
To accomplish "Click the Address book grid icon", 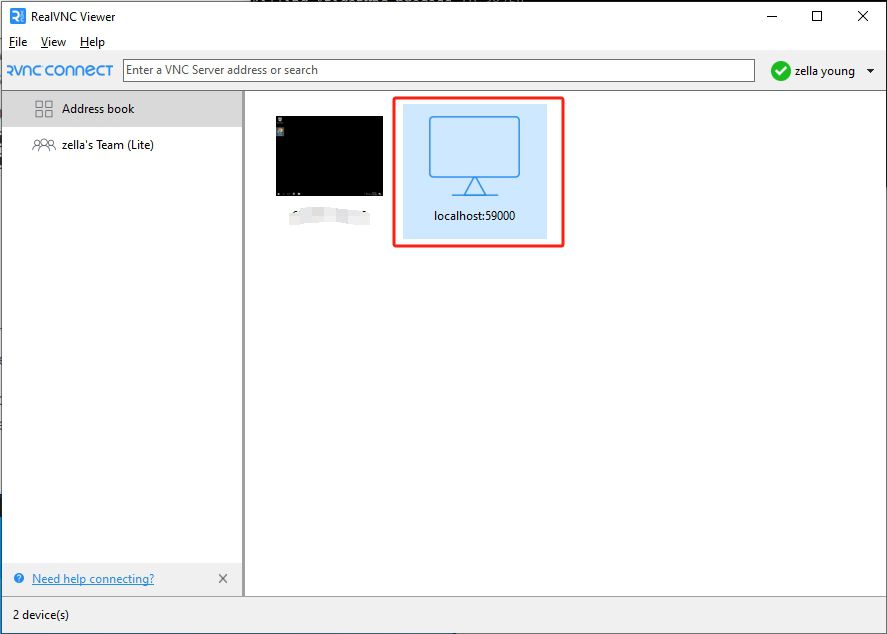I will [x=44, y=109].
